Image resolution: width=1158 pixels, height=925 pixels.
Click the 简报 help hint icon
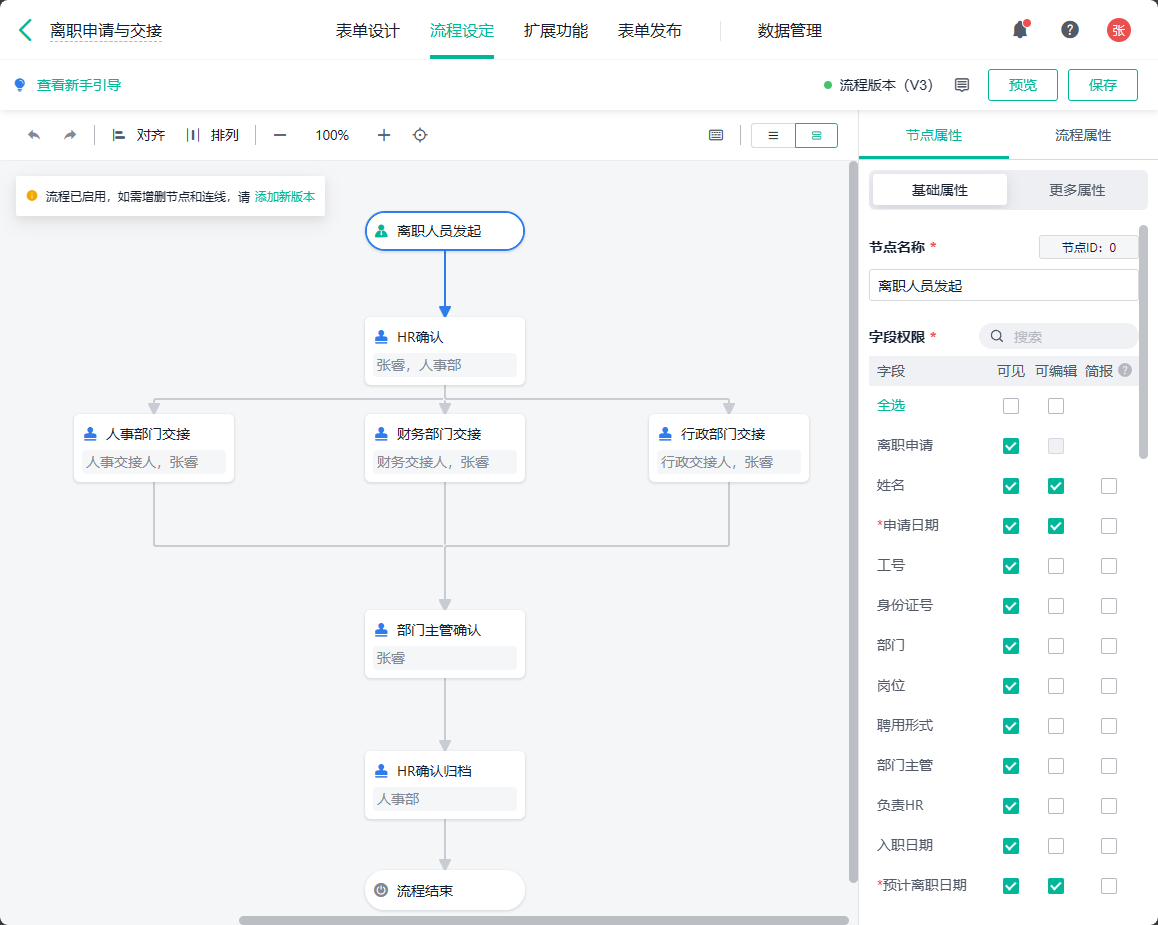(x=1125, y=371)
